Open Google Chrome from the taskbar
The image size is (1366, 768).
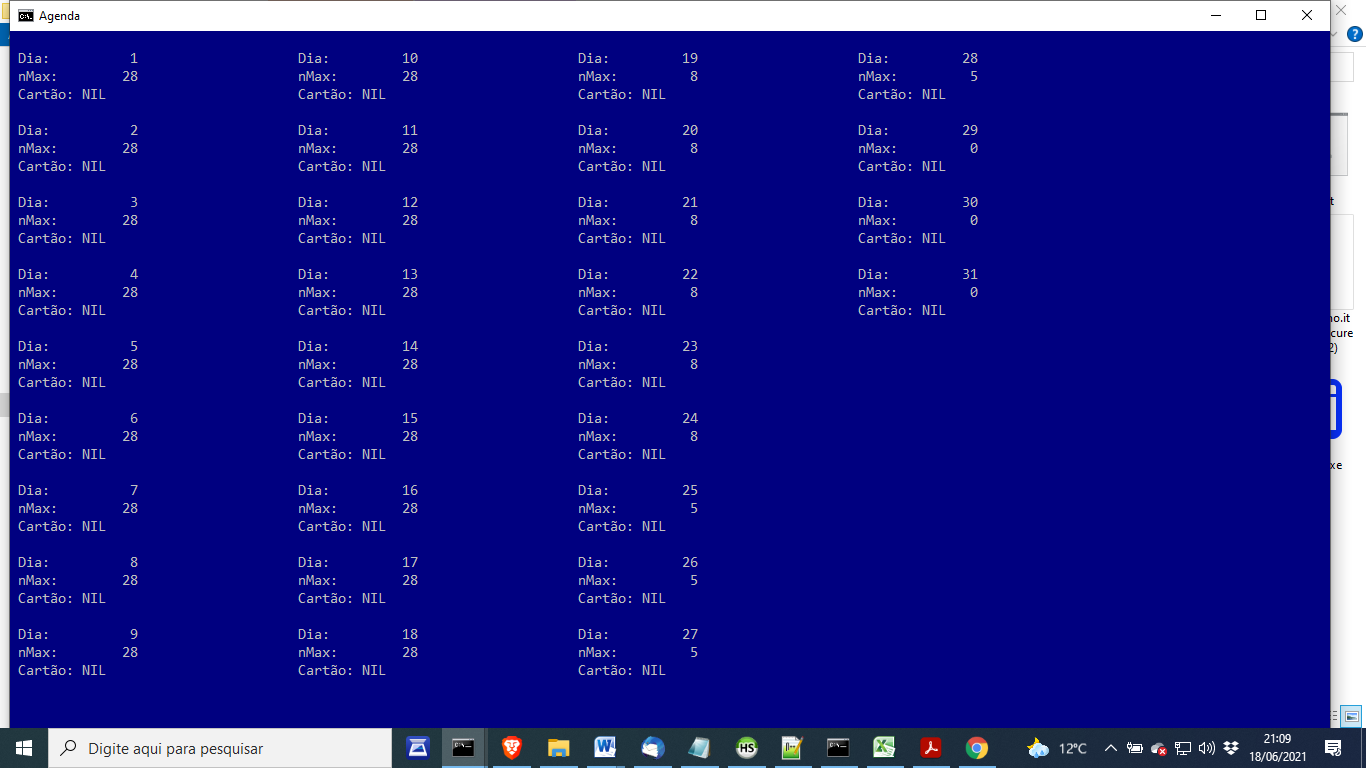[x=977, y=748]
